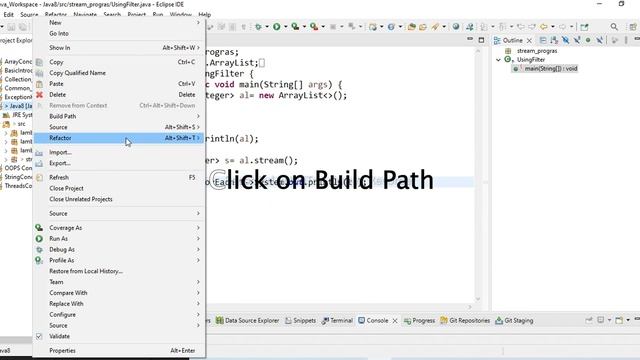The width and height of the screenshot is (640, 360).
Task: Choose Import... in the context menu
Action: [x=119, y=152]
